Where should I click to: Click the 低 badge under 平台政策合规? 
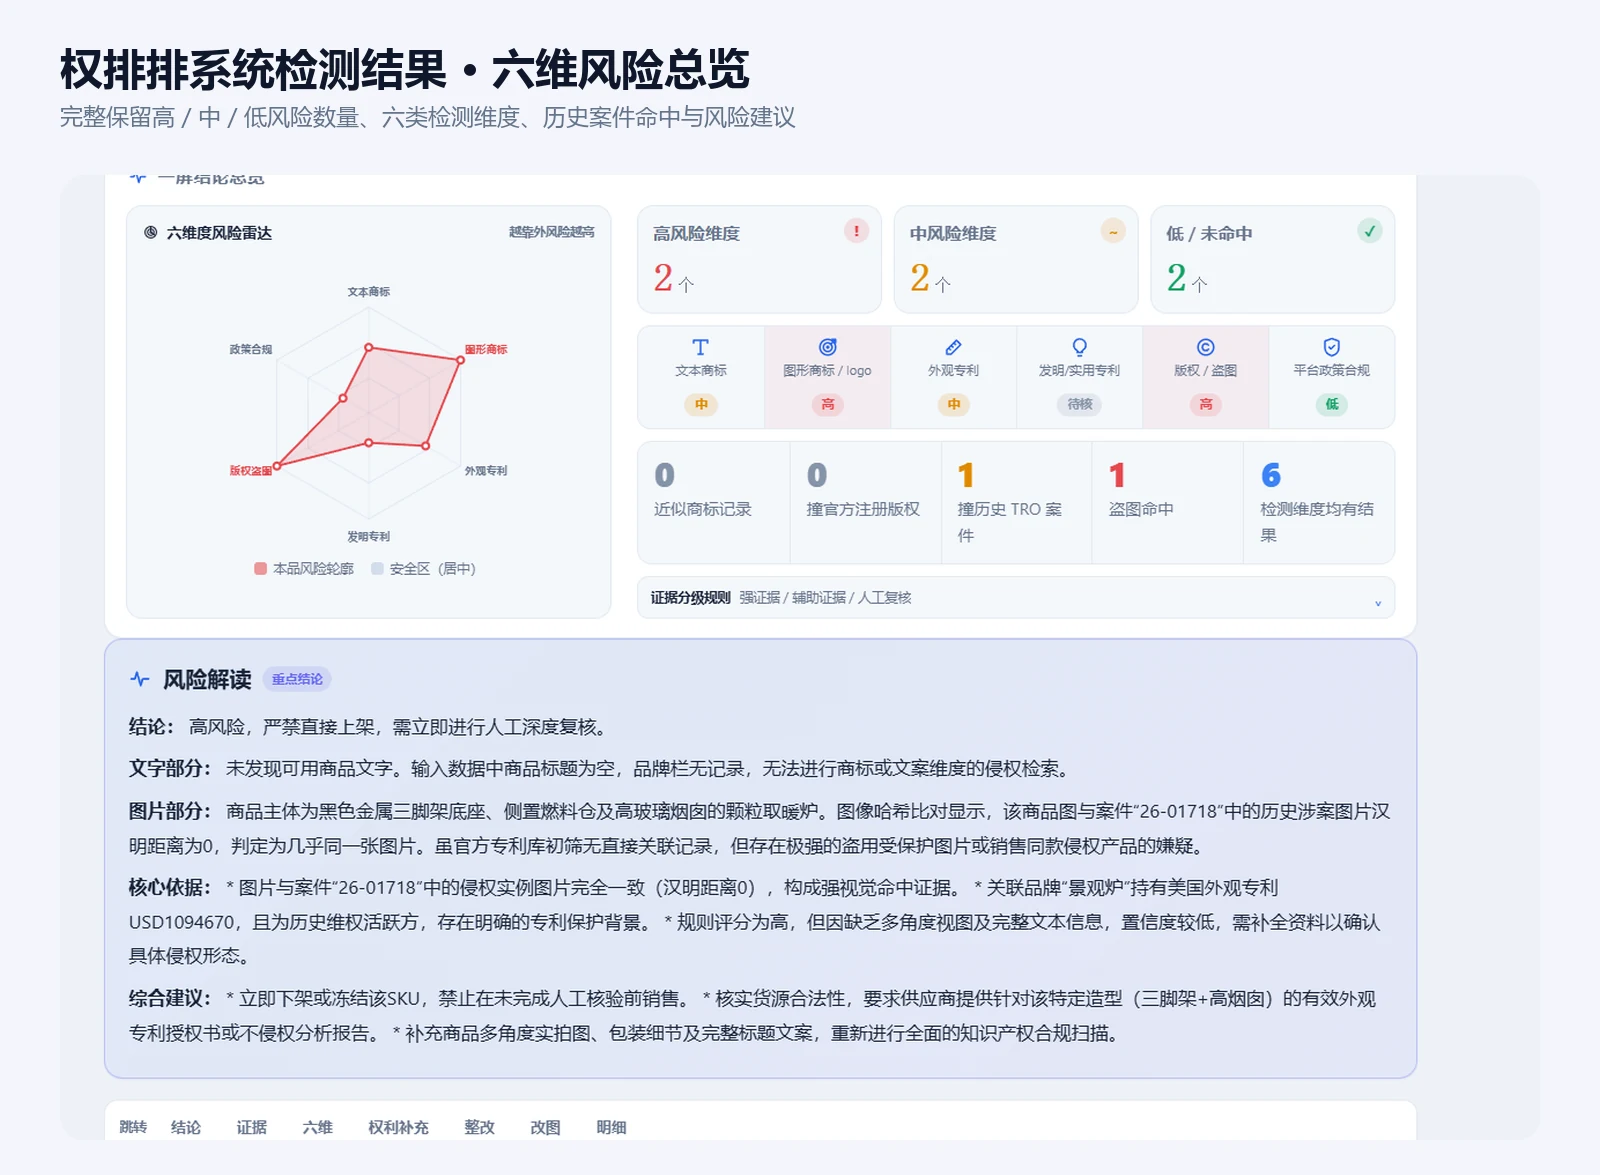click(x=1332, y=404)
